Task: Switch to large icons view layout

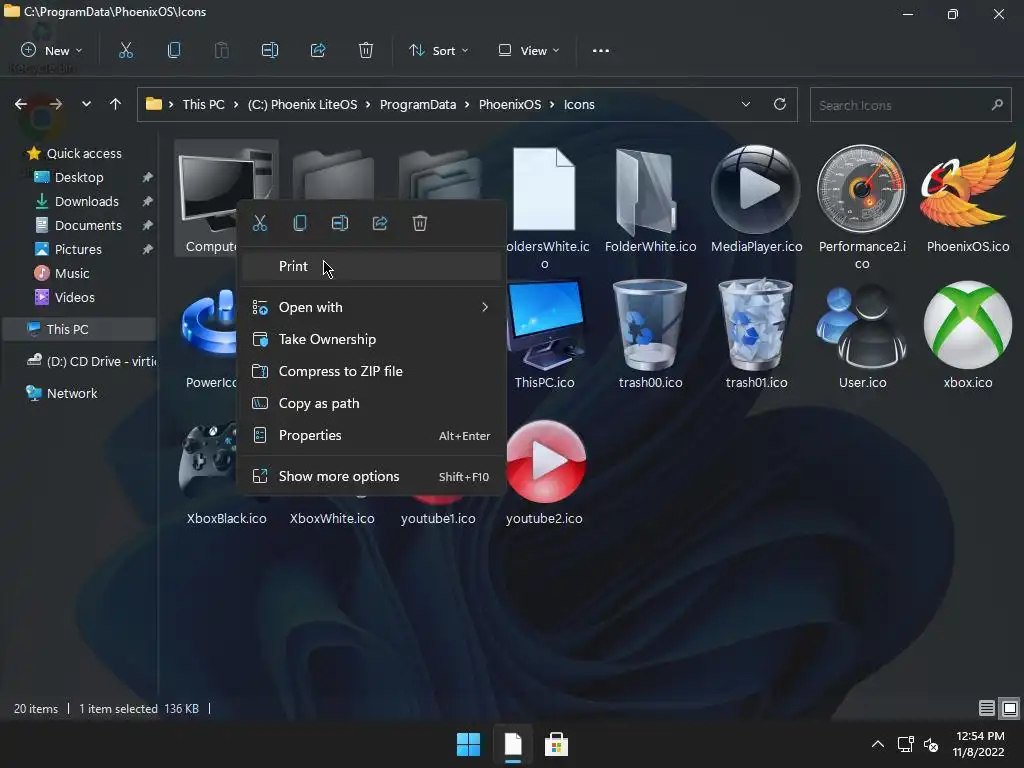Action: click(x=1010, y=708)
